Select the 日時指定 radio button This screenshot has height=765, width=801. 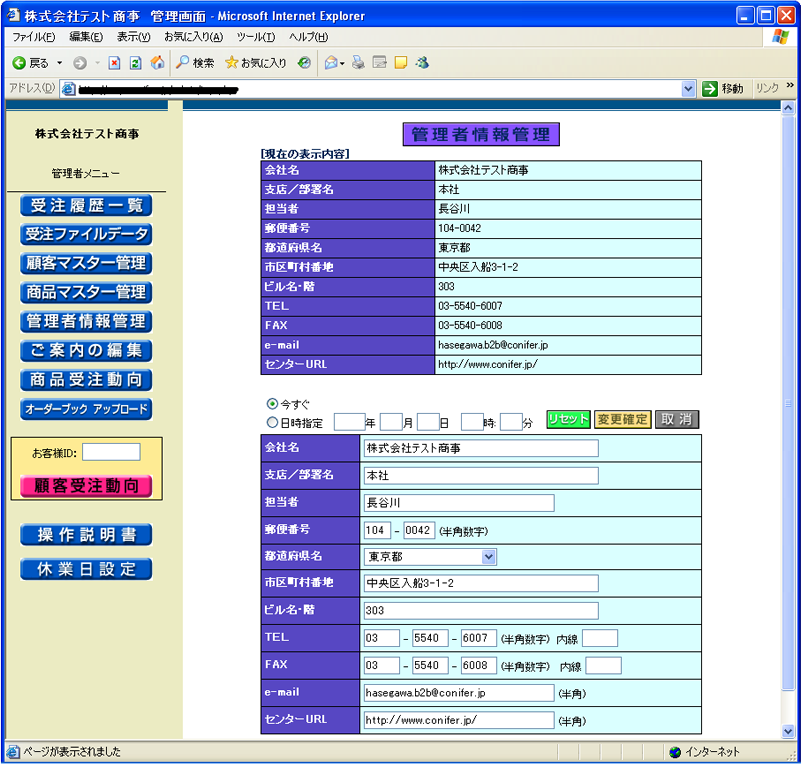(x=272, y=422)
